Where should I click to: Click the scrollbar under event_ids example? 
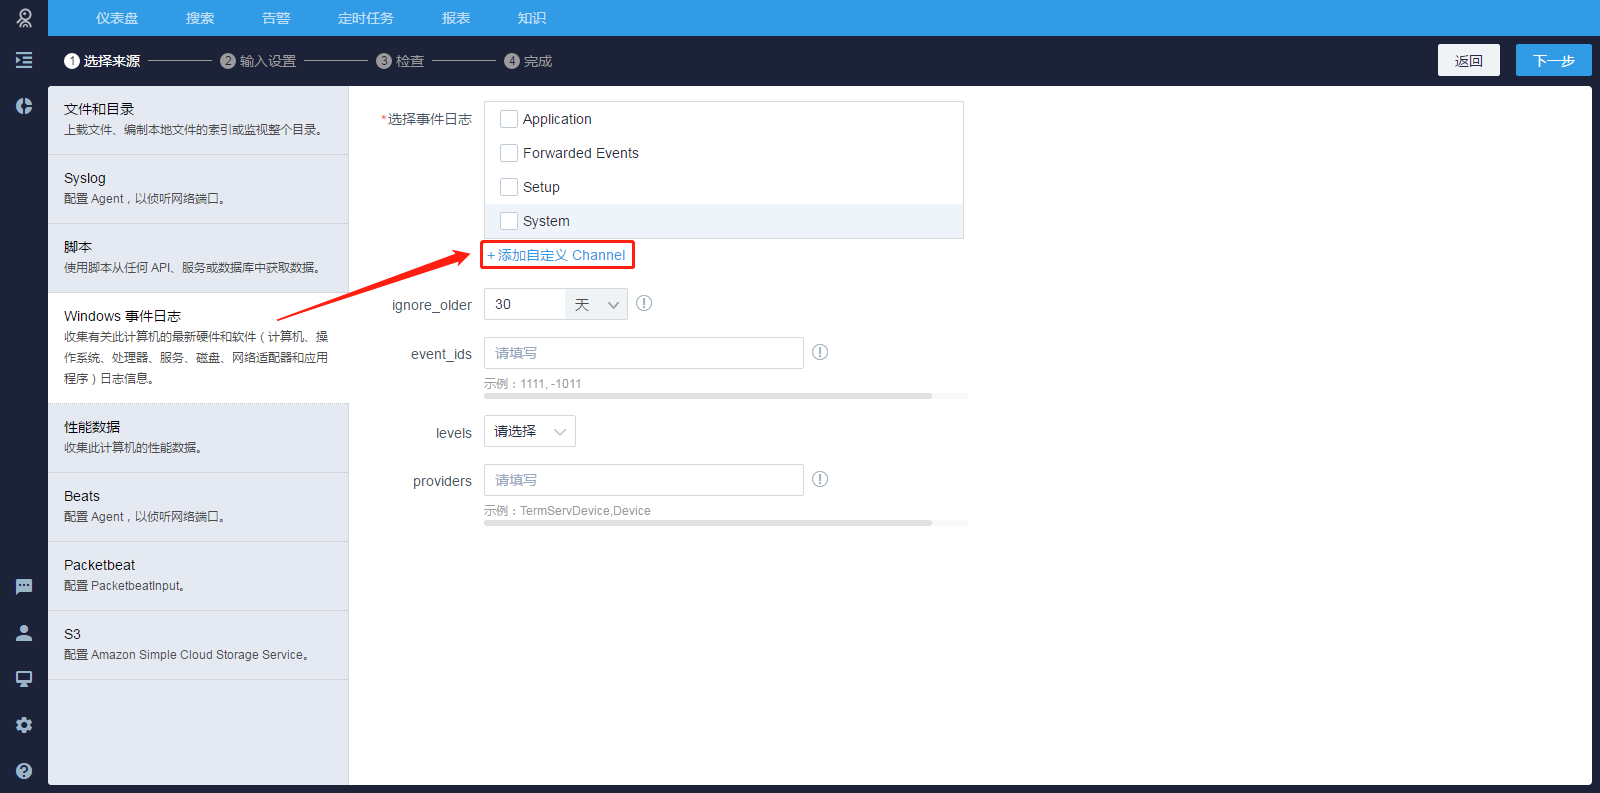[707, 396]
